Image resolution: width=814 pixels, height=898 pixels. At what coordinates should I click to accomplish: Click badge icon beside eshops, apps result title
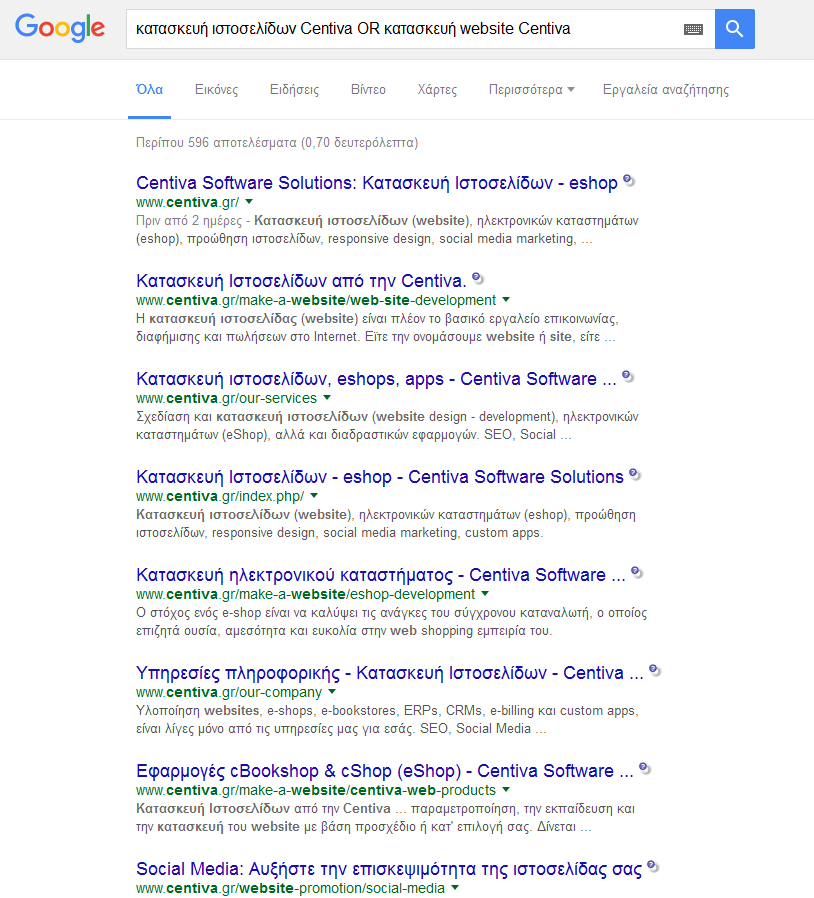(628, 376)
